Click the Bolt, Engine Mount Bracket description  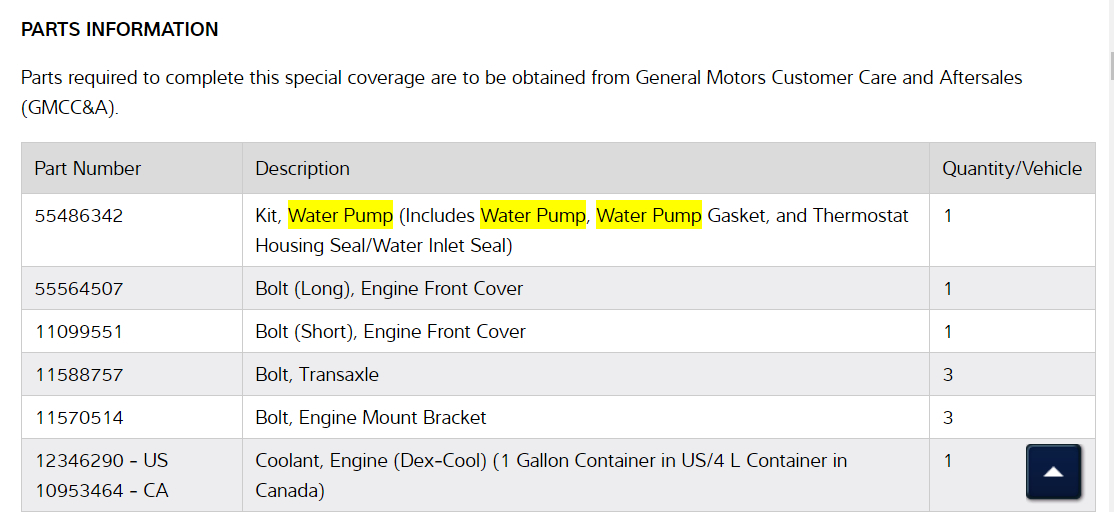click(371, 417)
